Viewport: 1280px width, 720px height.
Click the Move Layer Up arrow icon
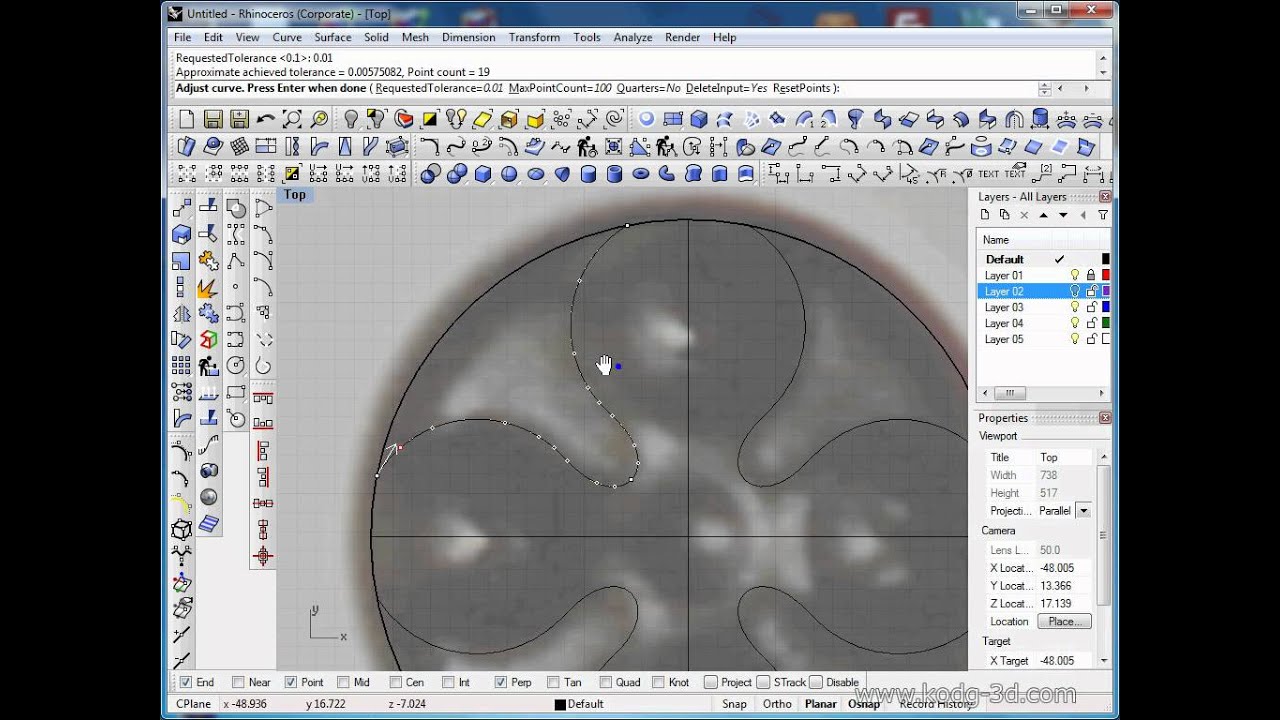[x=1044, y=215]
